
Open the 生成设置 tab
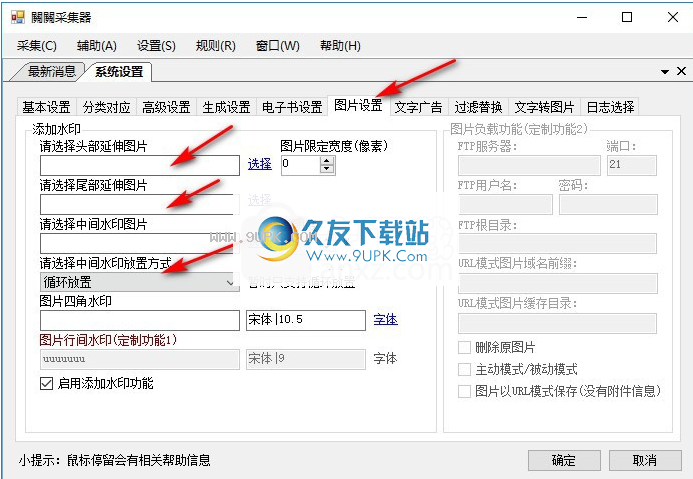[226, 107]
